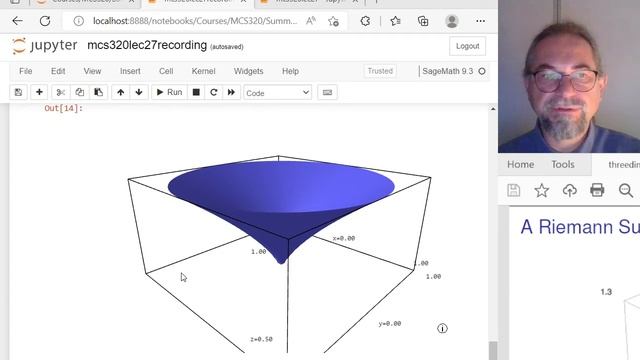Rename notebook mcs320lec27recording
Screen dimensions: 640x360
point(147,45)
